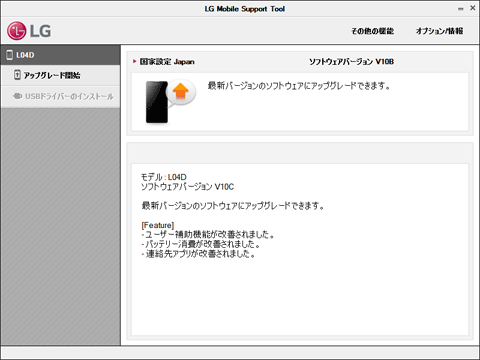Click the LG Mobile Support Tool title
Image resolution: width=480 pixels, height=360 pixels.
point(245,9)
